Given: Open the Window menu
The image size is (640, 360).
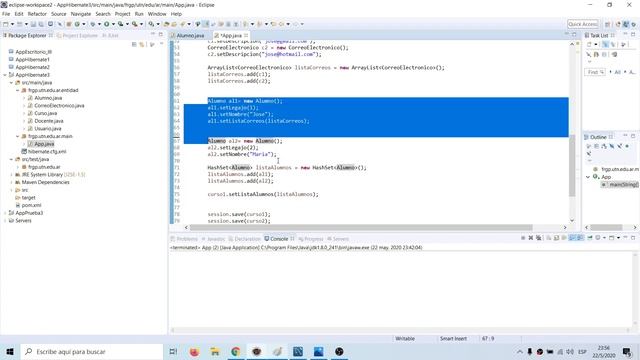Looking at the screenshot, I should [x=157, y=14].
